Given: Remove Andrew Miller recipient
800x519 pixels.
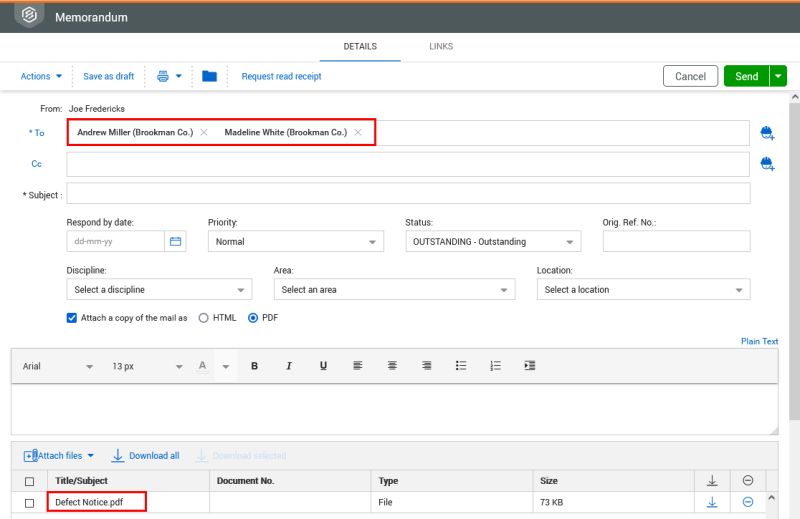Looking at the screenshot, I should click(x=204, y=132).
